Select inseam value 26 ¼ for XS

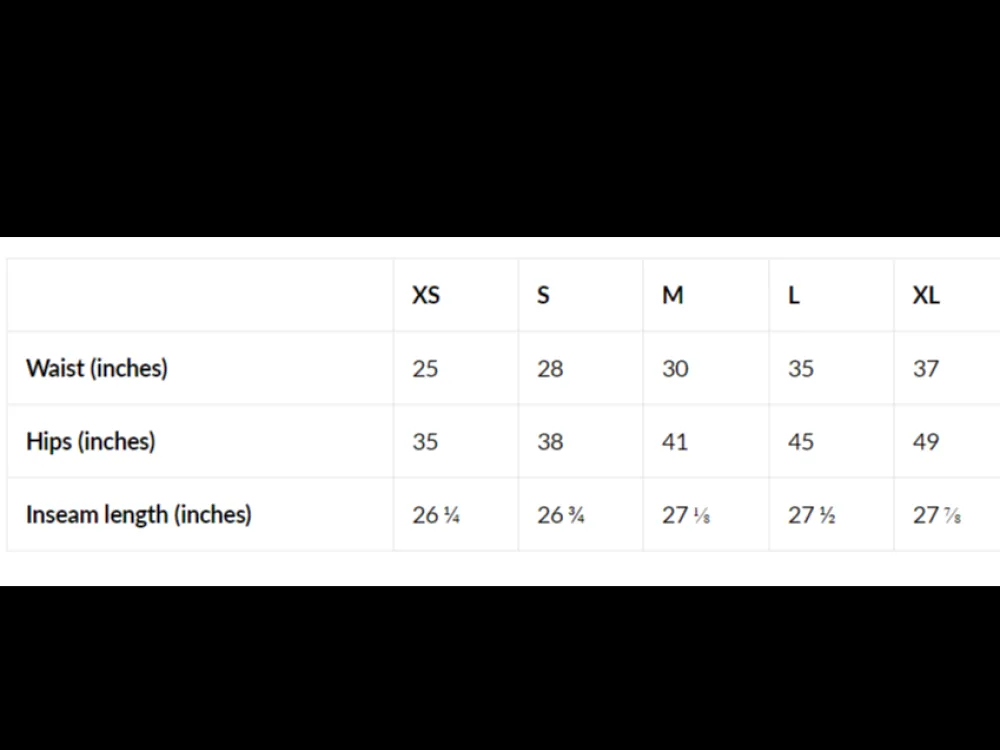pos(436,515)
